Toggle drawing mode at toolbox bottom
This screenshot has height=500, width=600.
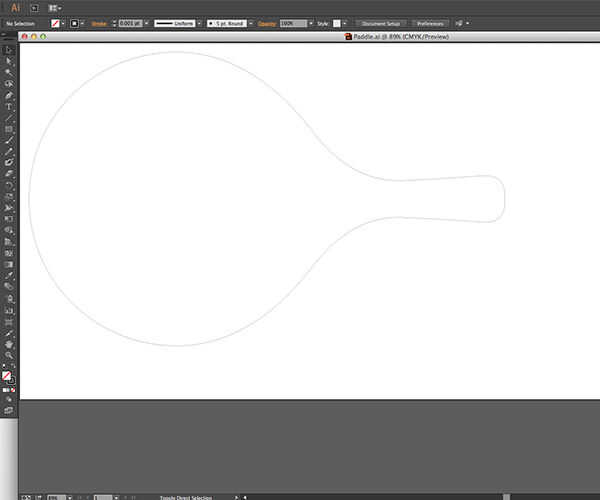tap(8, 400)
